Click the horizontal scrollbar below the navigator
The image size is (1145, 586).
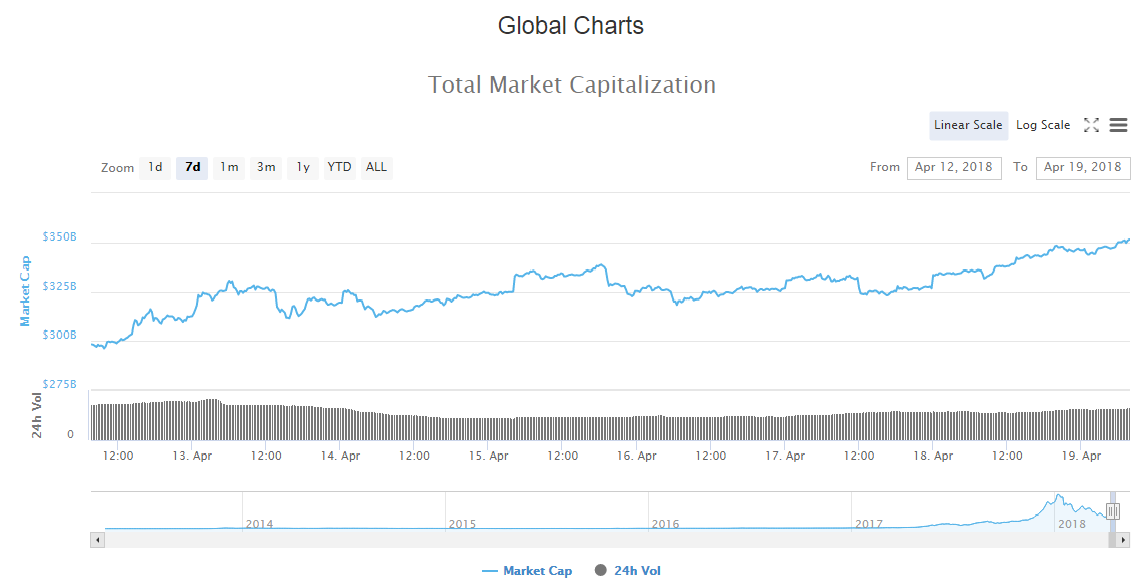600,540
